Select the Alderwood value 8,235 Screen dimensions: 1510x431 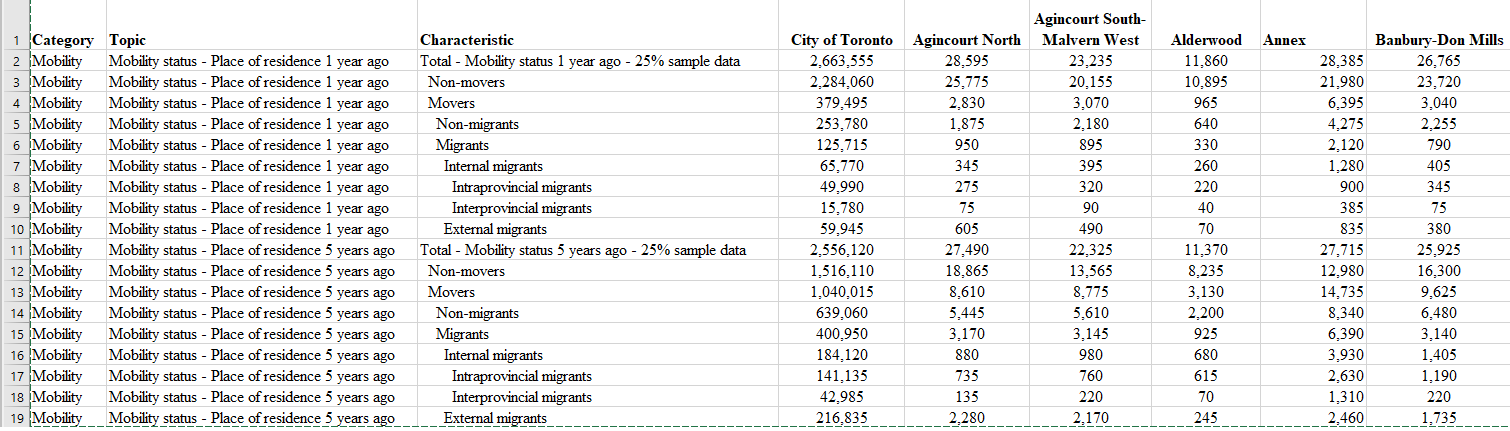[x=1207, y=271]
